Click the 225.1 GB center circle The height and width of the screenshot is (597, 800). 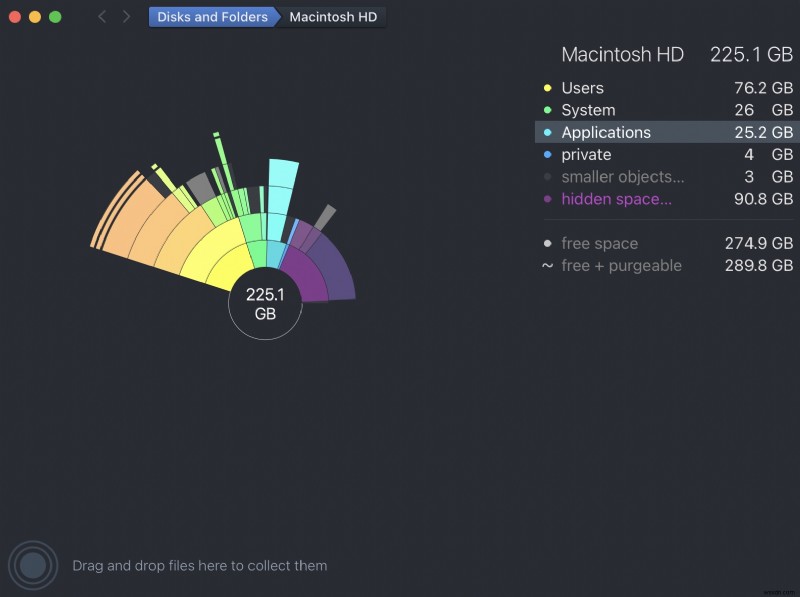[265, 303]
